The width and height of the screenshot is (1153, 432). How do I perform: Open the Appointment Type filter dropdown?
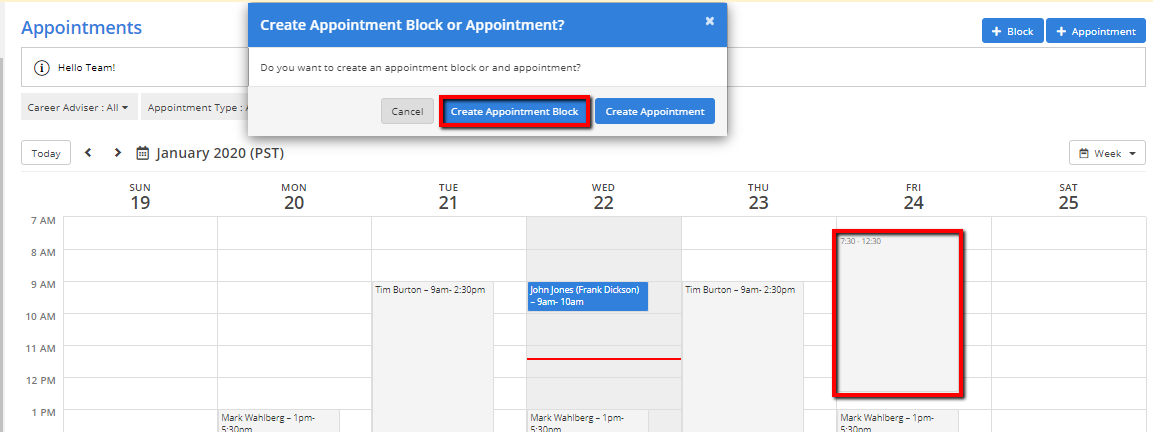point(194,107)
